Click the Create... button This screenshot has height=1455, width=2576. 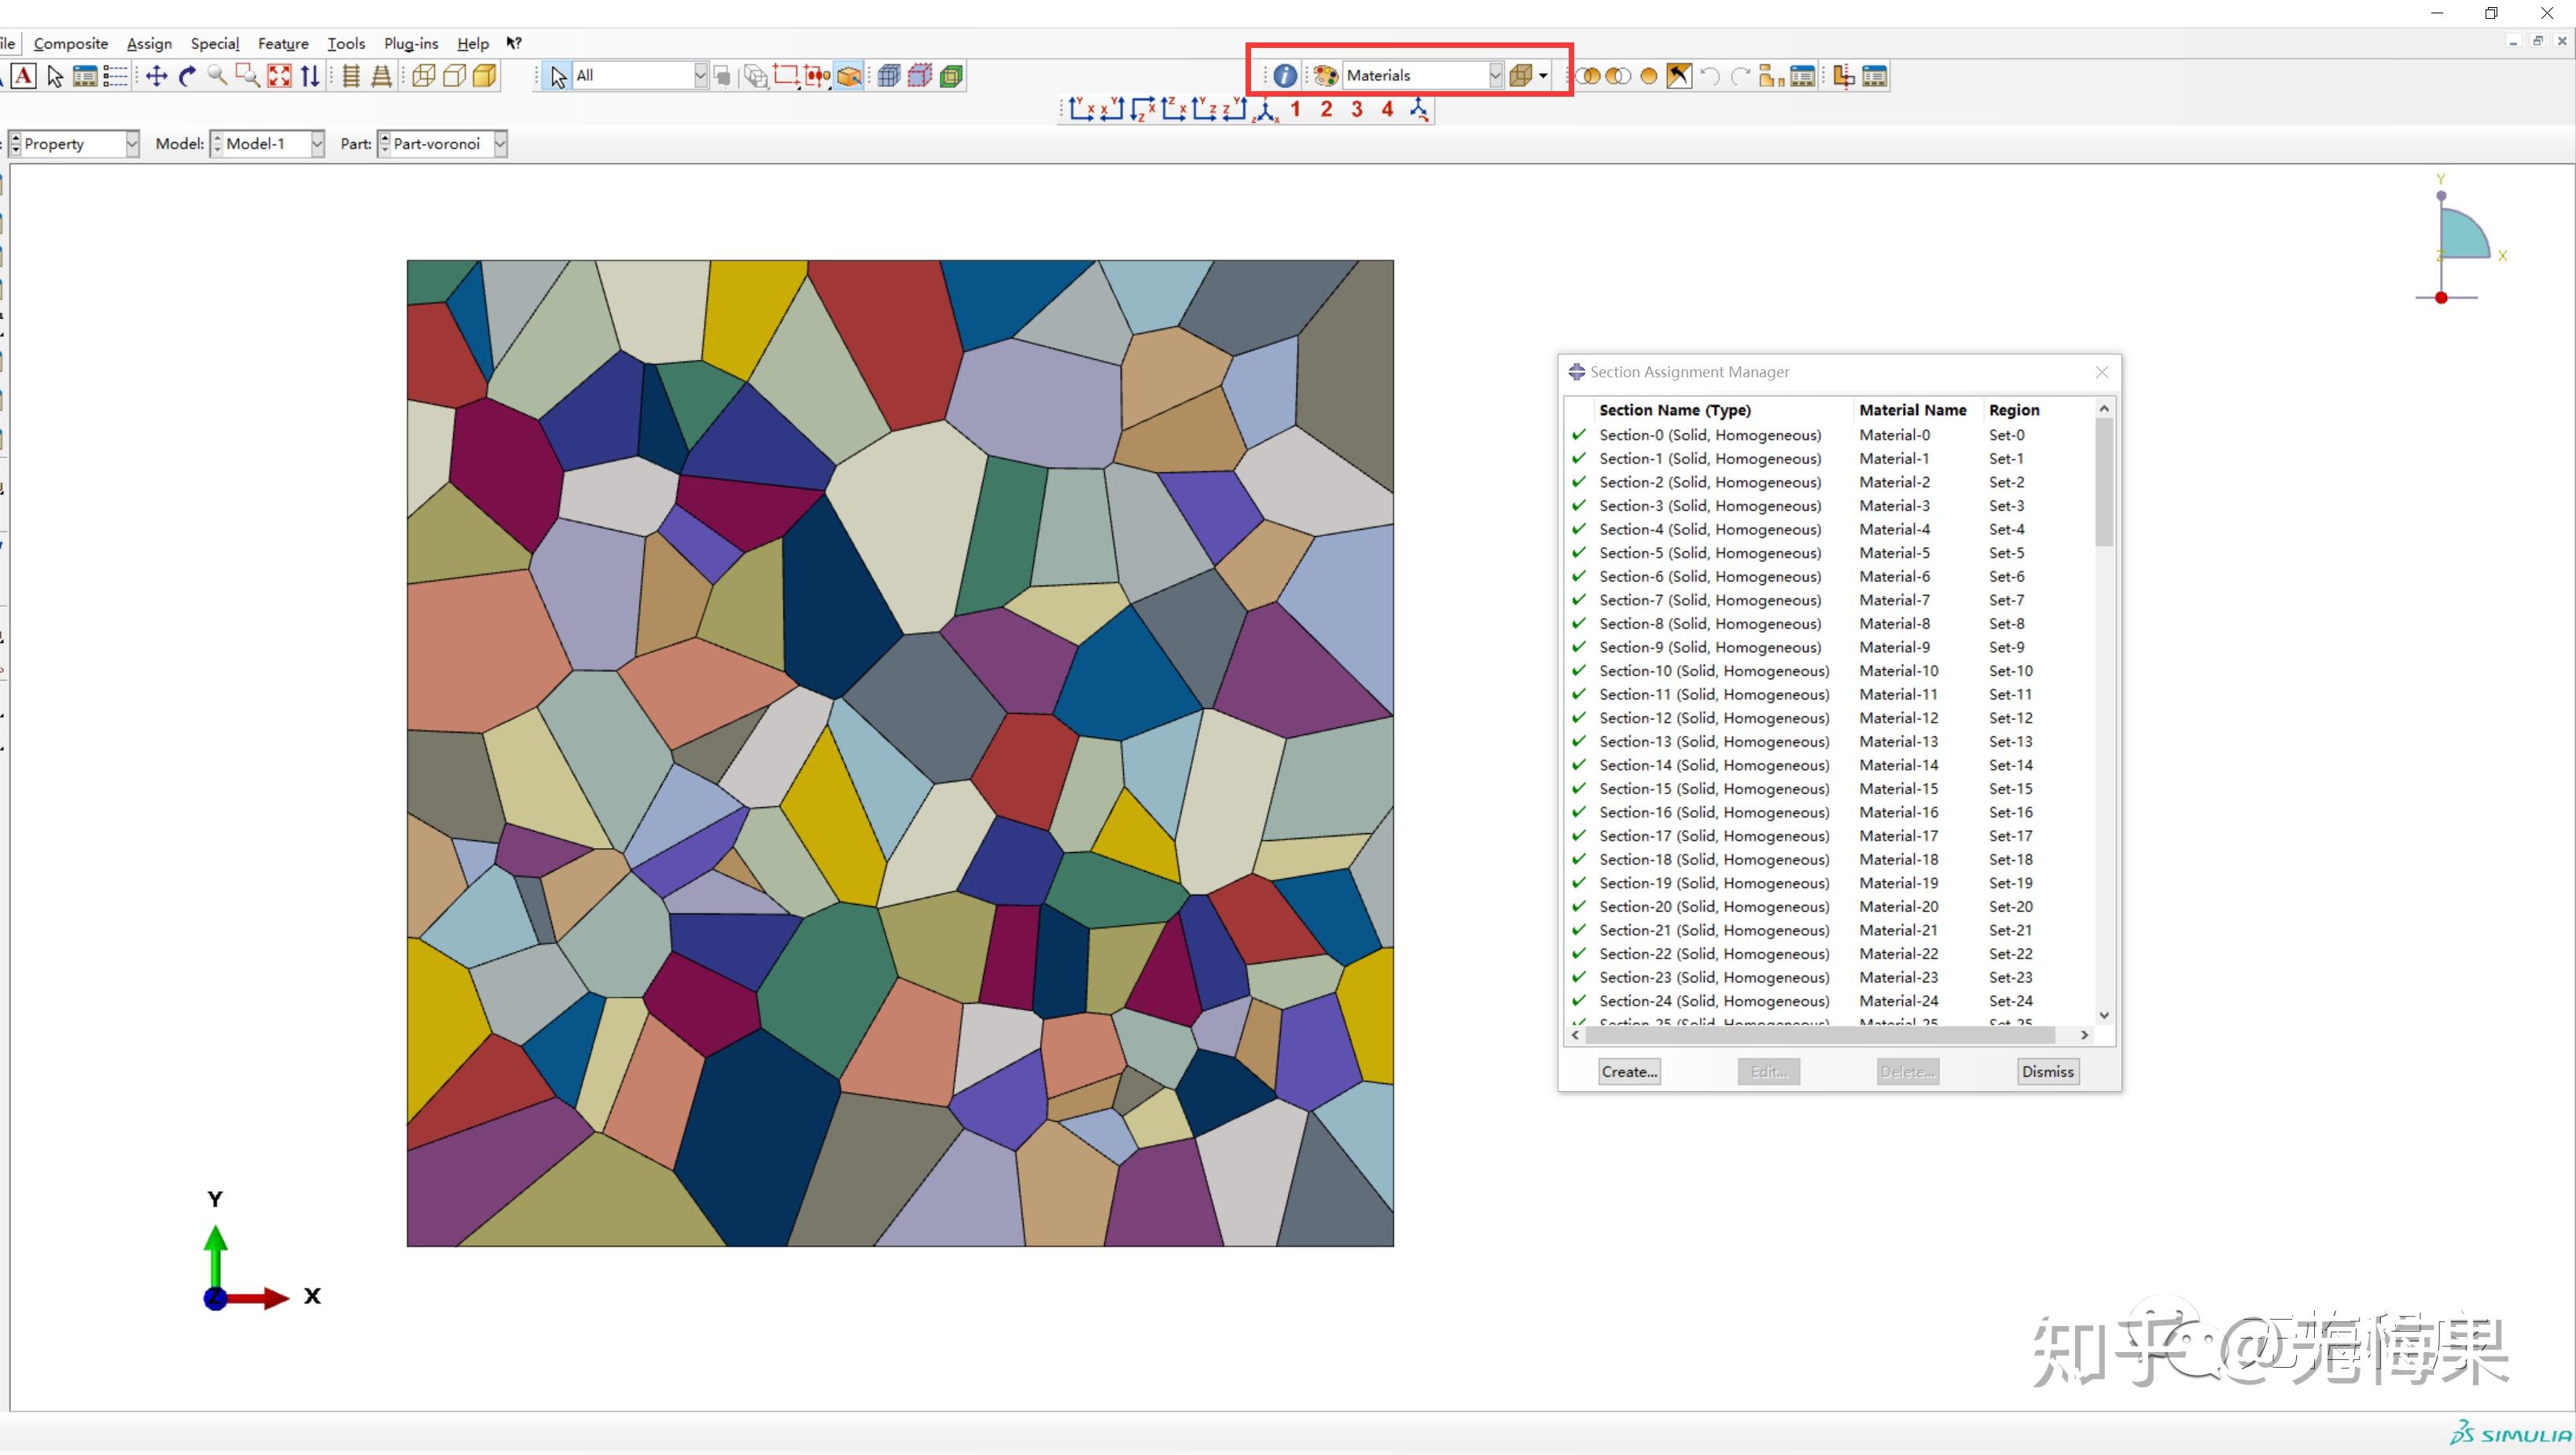tap(1629, 1071)
